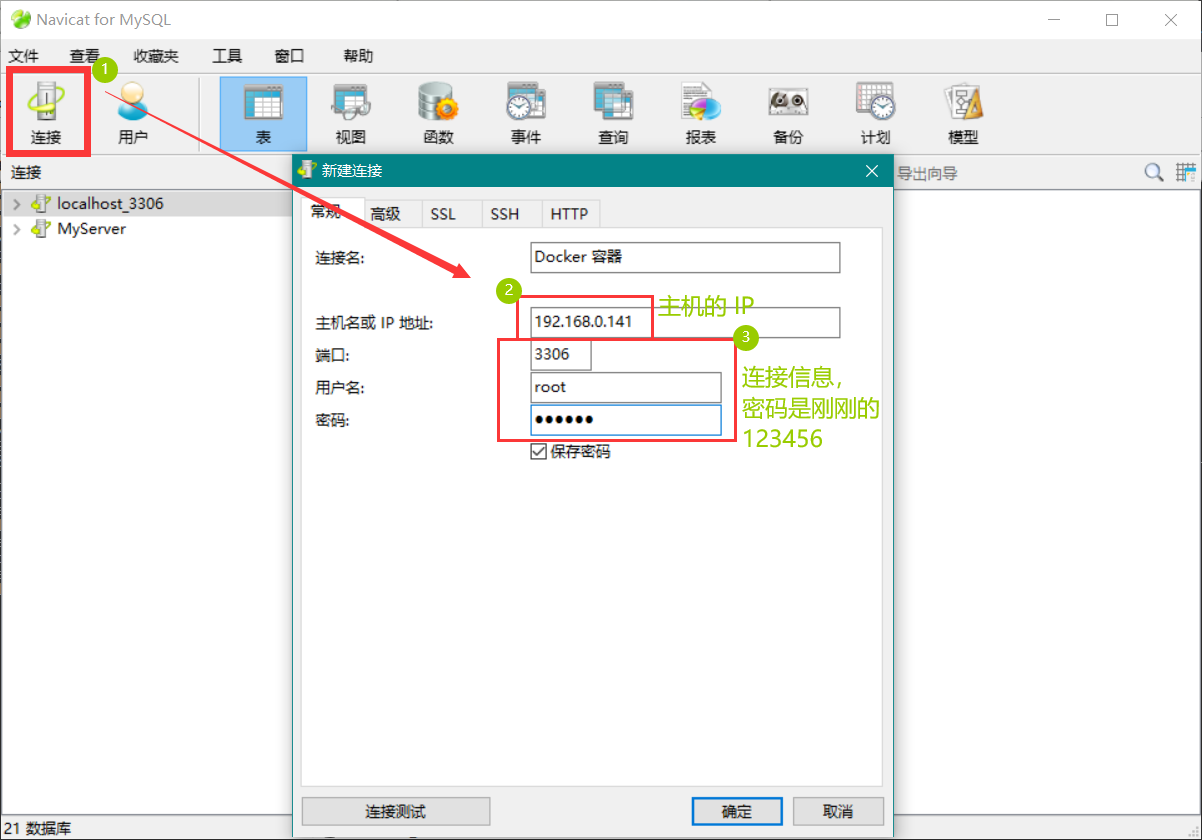1202x840 pixels.
Task: Select the Query (查询) toolbar icon
Action: (x=613, y=112)
